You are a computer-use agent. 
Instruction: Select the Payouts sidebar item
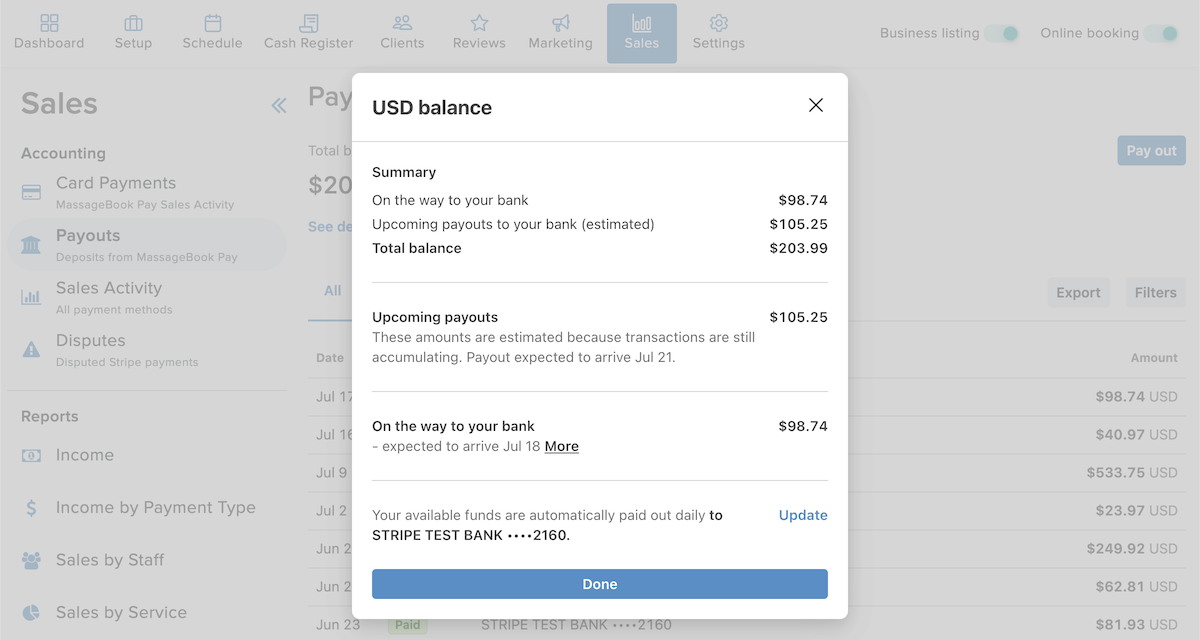[146, 245]
